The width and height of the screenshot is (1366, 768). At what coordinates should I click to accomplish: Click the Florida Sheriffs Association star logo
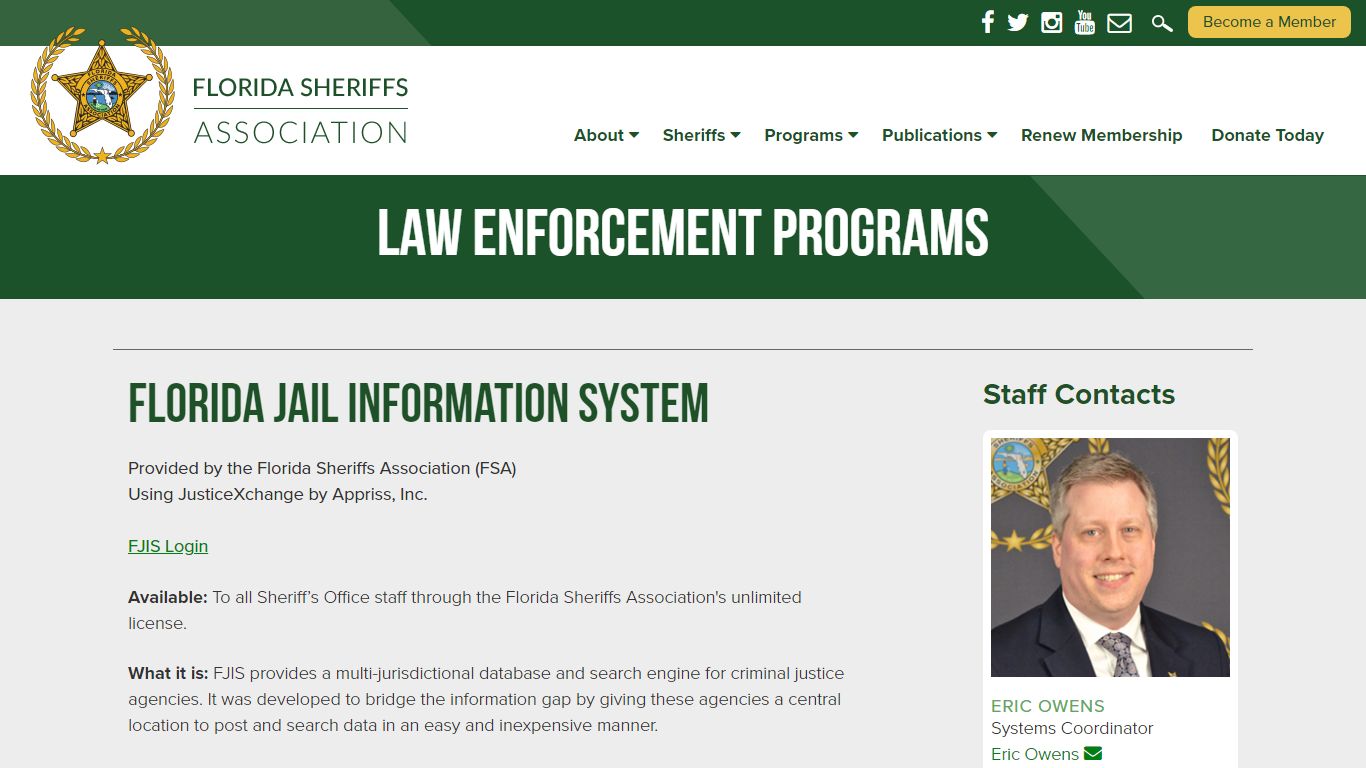coord(103,95)
